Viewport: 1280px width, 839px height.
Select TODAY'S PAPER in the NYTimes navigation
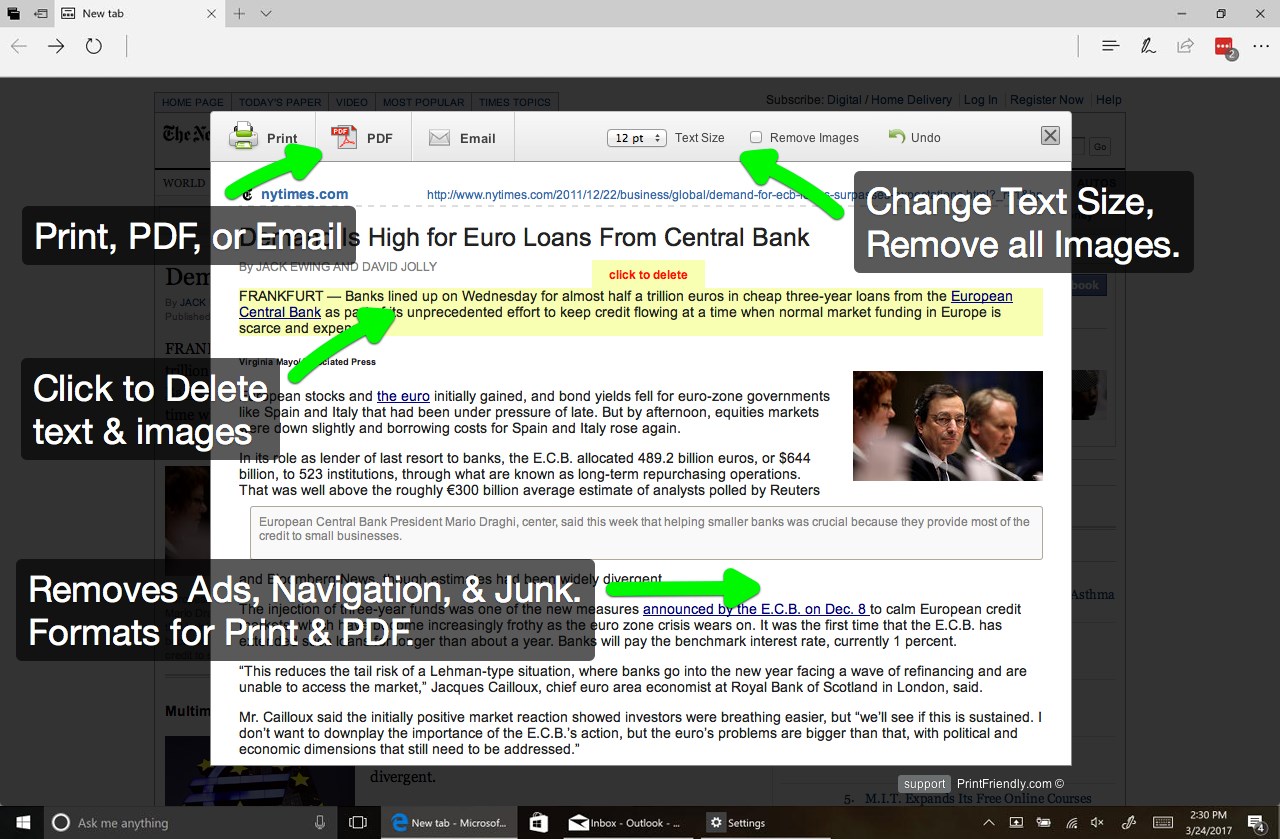(279, 101)
